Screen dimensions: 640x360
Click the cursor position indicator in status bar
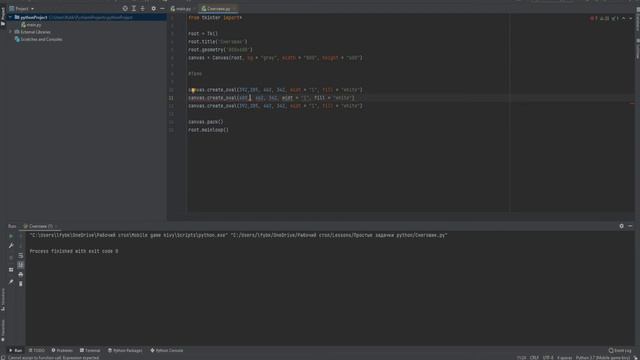click(x=521, y=358)
